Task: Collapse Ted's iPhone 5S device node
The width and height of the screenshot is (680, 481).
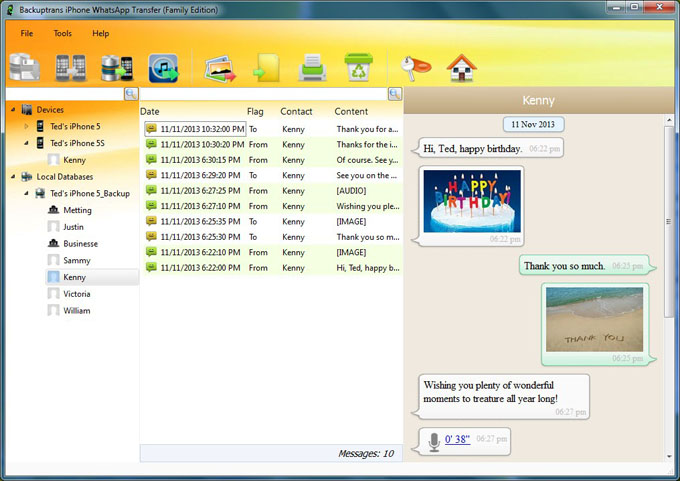Action: 26,143
